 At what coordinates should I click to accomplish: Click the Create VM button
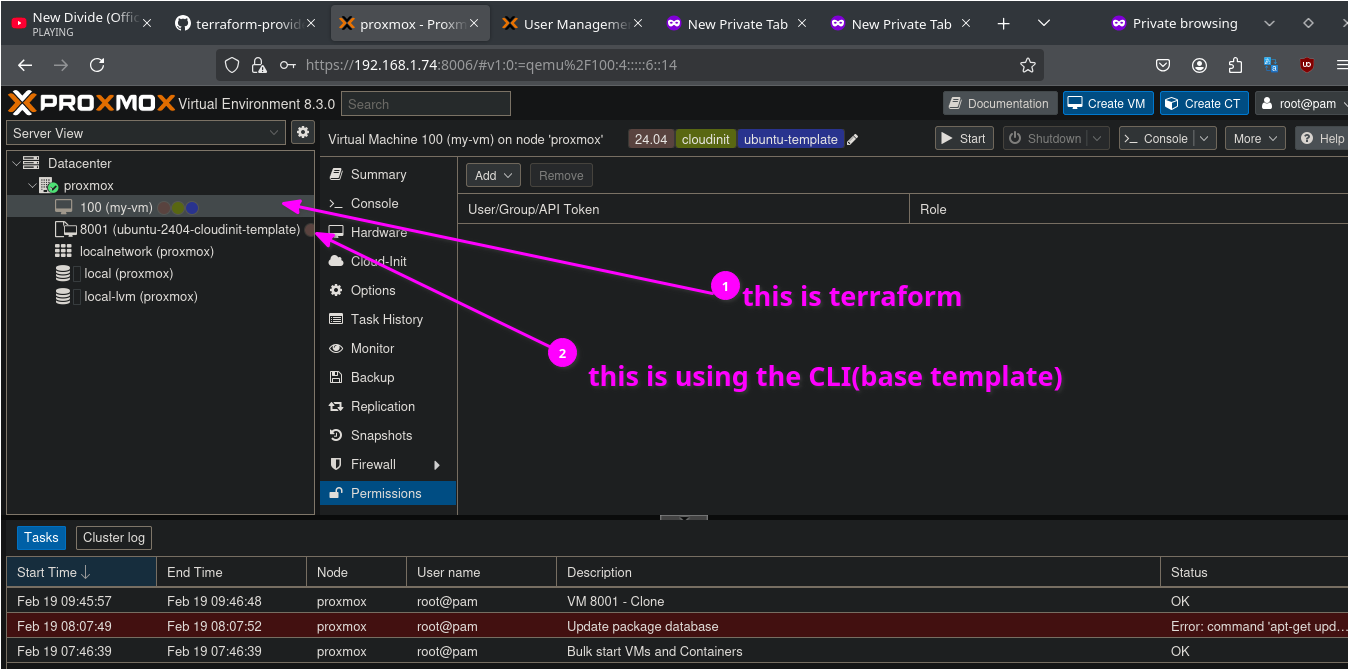[1108, 103]
